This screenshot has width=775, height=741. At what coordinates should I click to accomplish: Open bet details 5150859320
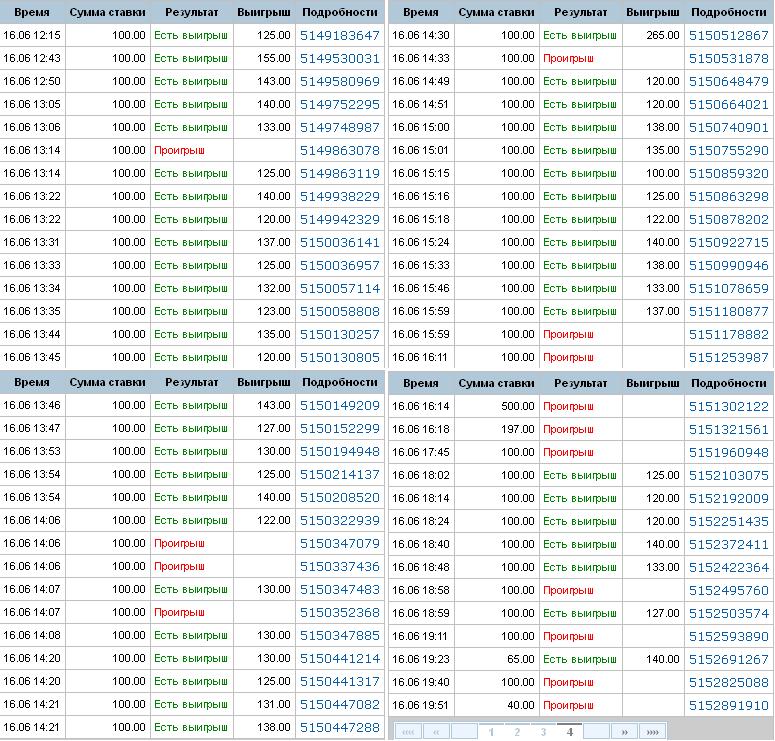point(729,174)
